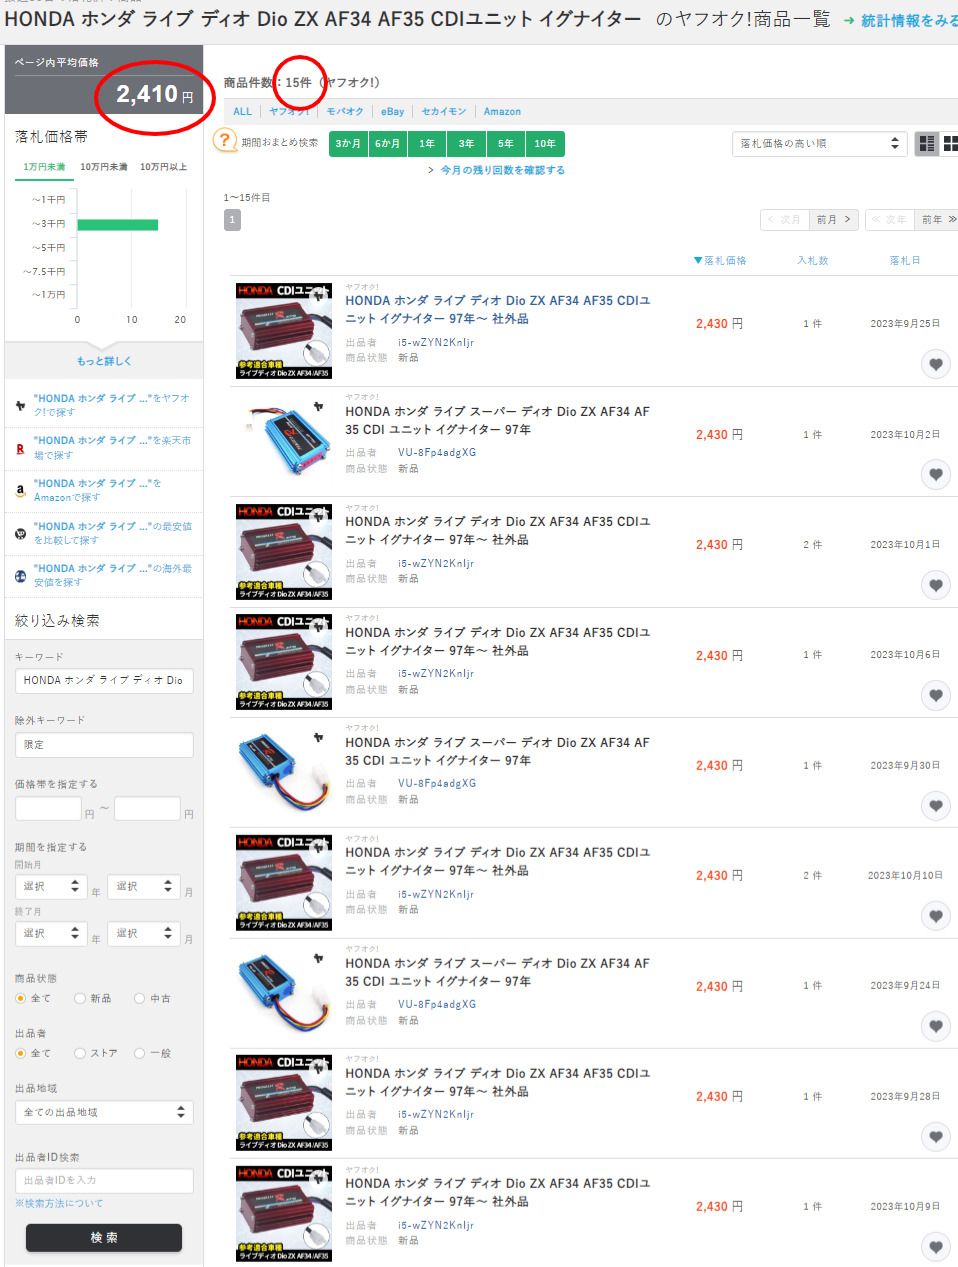Click the 出品者ID入力 input field
Image resolution: width=958 pixels, height=1267 pixels.
point(104,1180)
